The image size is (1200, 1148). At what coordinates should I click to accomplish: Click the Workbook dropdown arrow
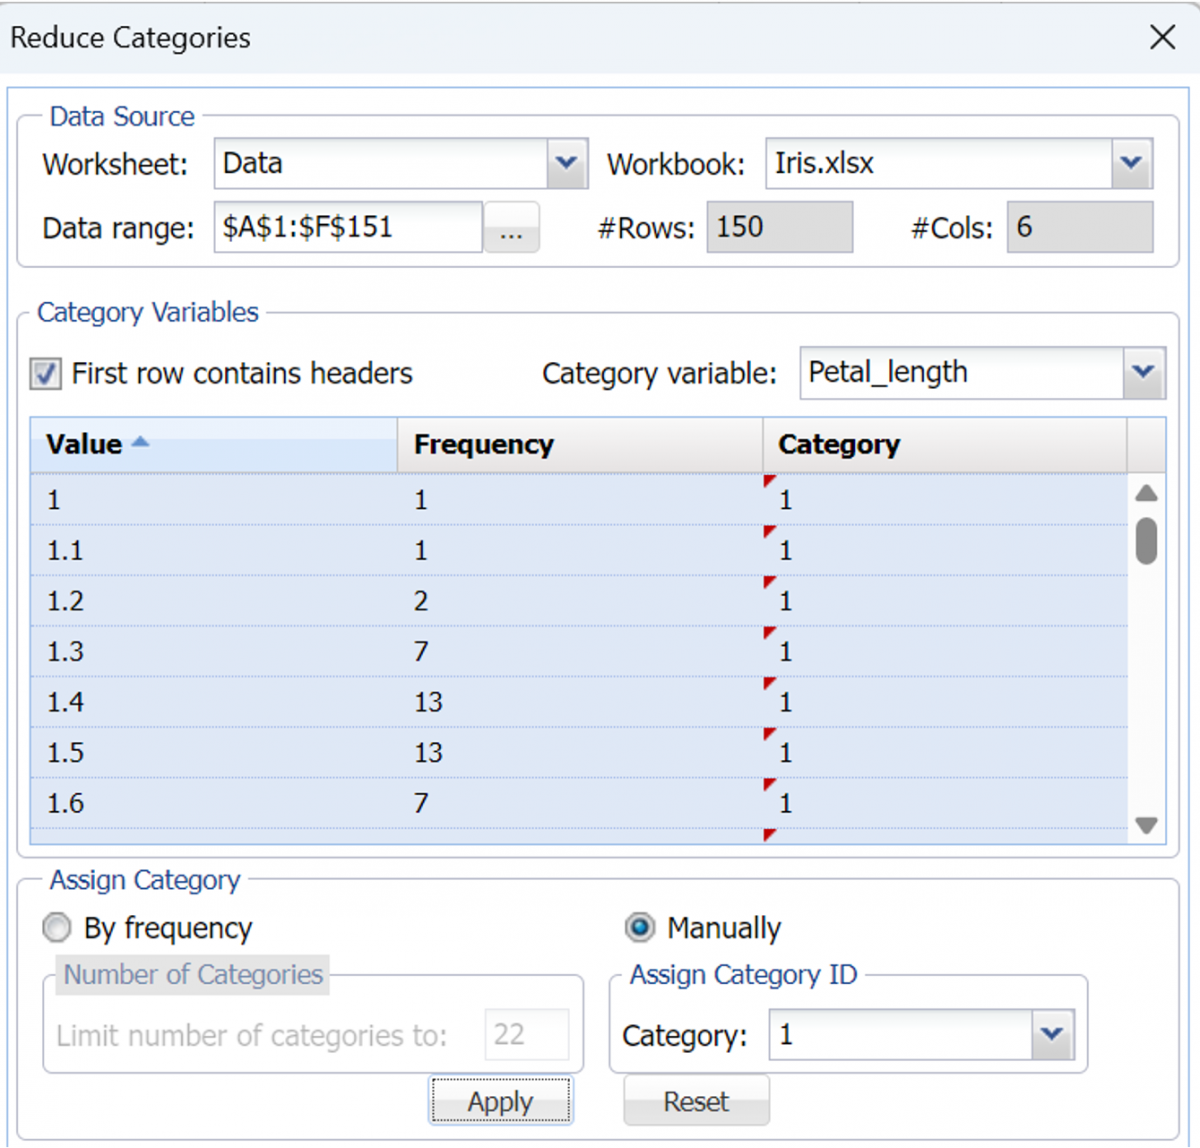1131,163
